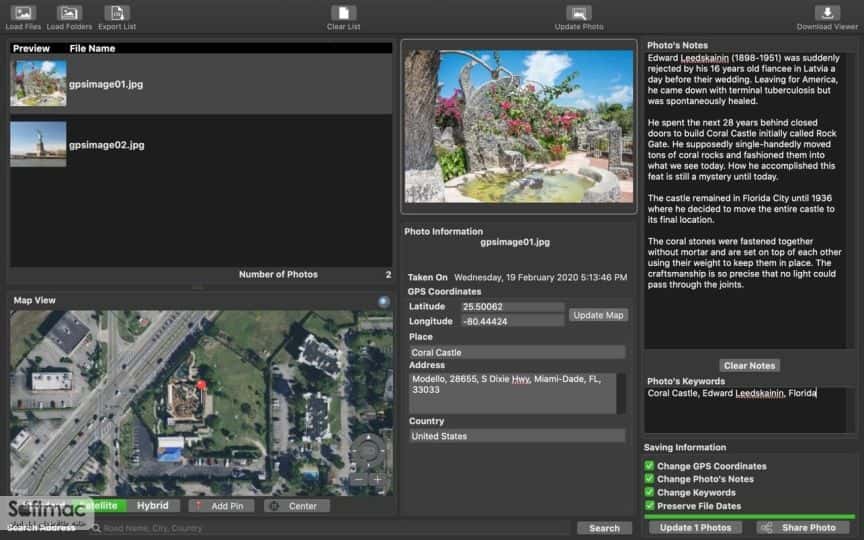This screenshot has height=540, width=864.
Task: Switch map to Hybrid view
Action: (153, 505)
